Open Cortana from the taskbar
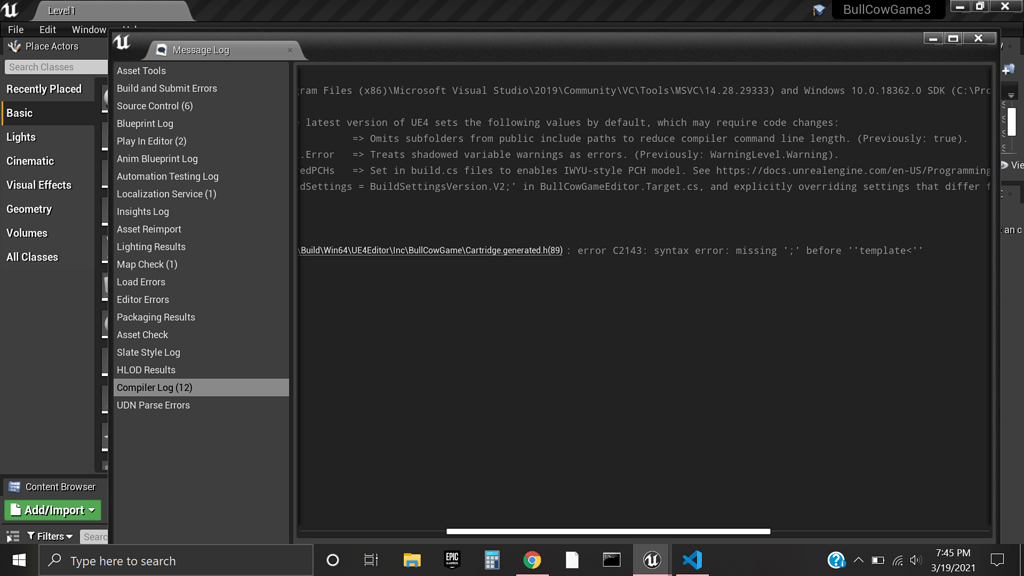 click(x=332, y=560)
